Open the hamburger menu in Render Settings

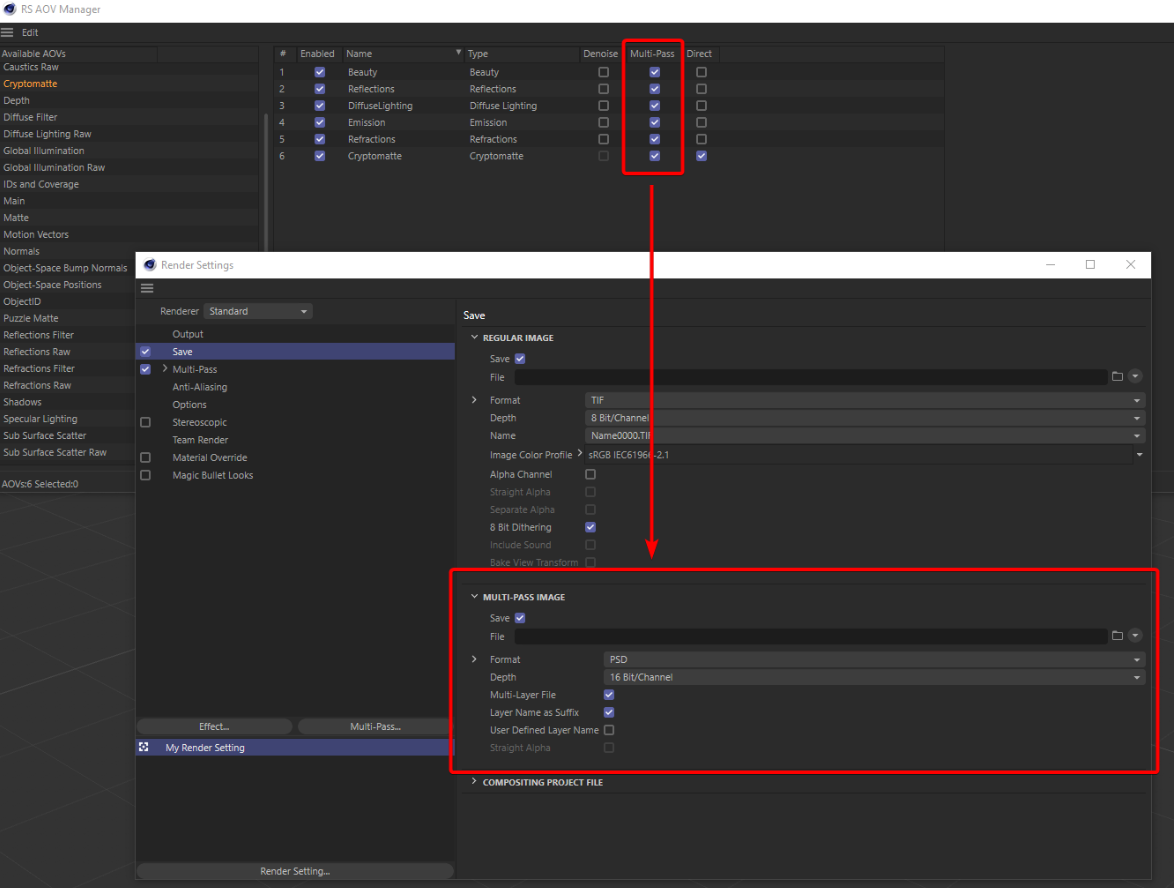pyautogui.click(x=146, y=288)
